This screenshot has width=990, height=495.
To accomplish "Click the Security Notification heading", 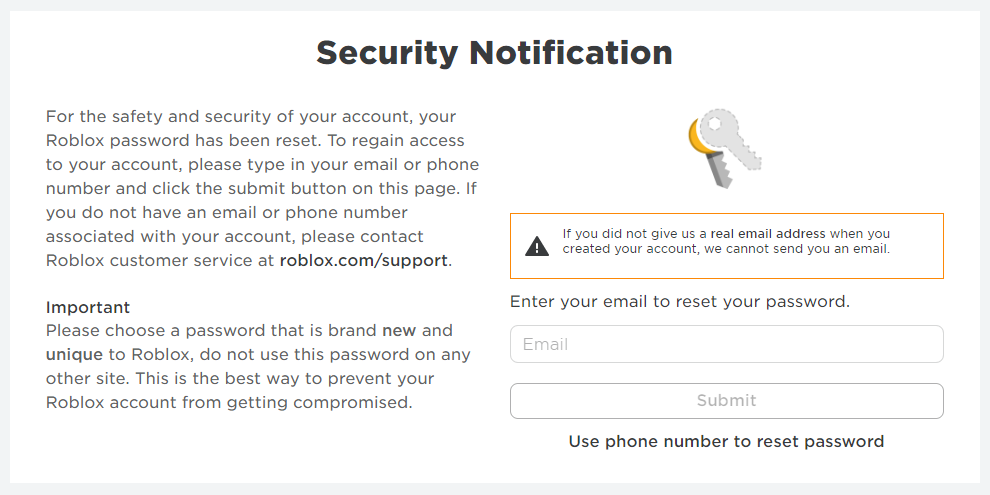I will pyautogui.click(x=494, y=52).
